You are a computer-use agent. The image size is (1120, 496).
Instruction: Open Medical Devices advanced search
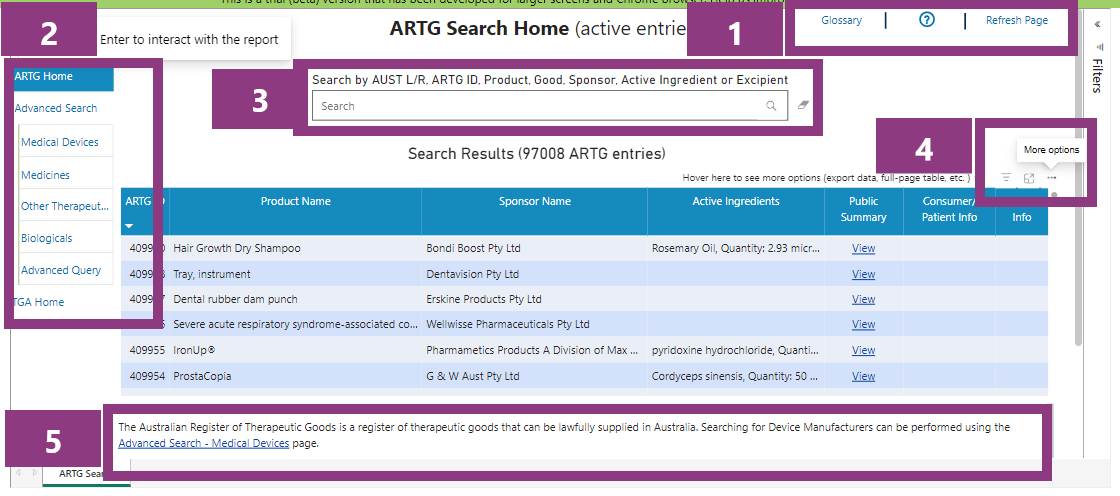click(60, 142)
